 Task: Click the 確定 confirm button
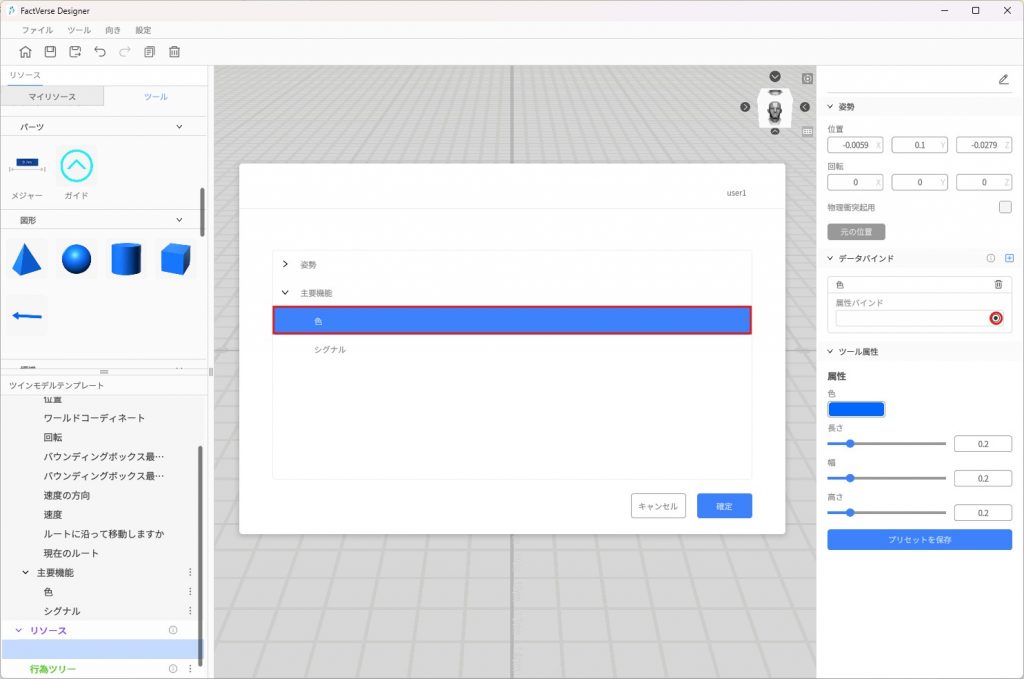click(x=724, y=506)
